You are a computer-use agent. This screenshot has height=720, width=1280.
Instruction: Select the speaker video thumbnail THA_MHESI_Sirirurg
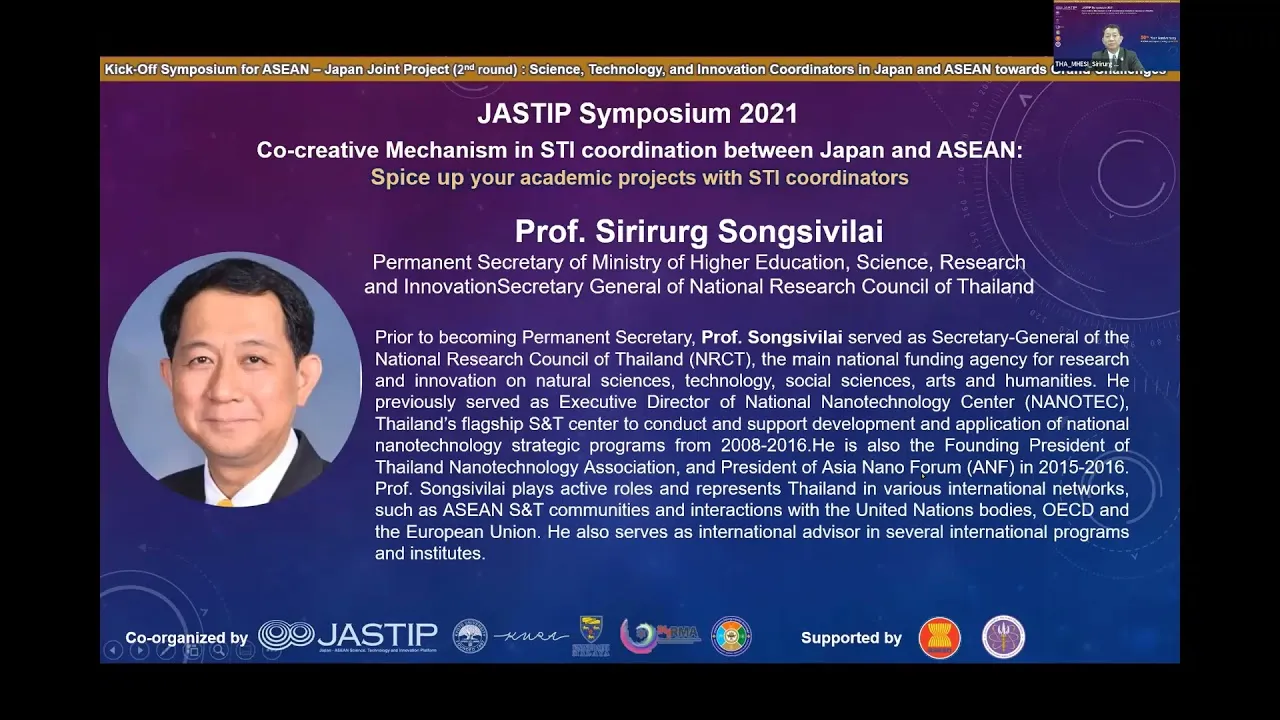[1116, 36]
